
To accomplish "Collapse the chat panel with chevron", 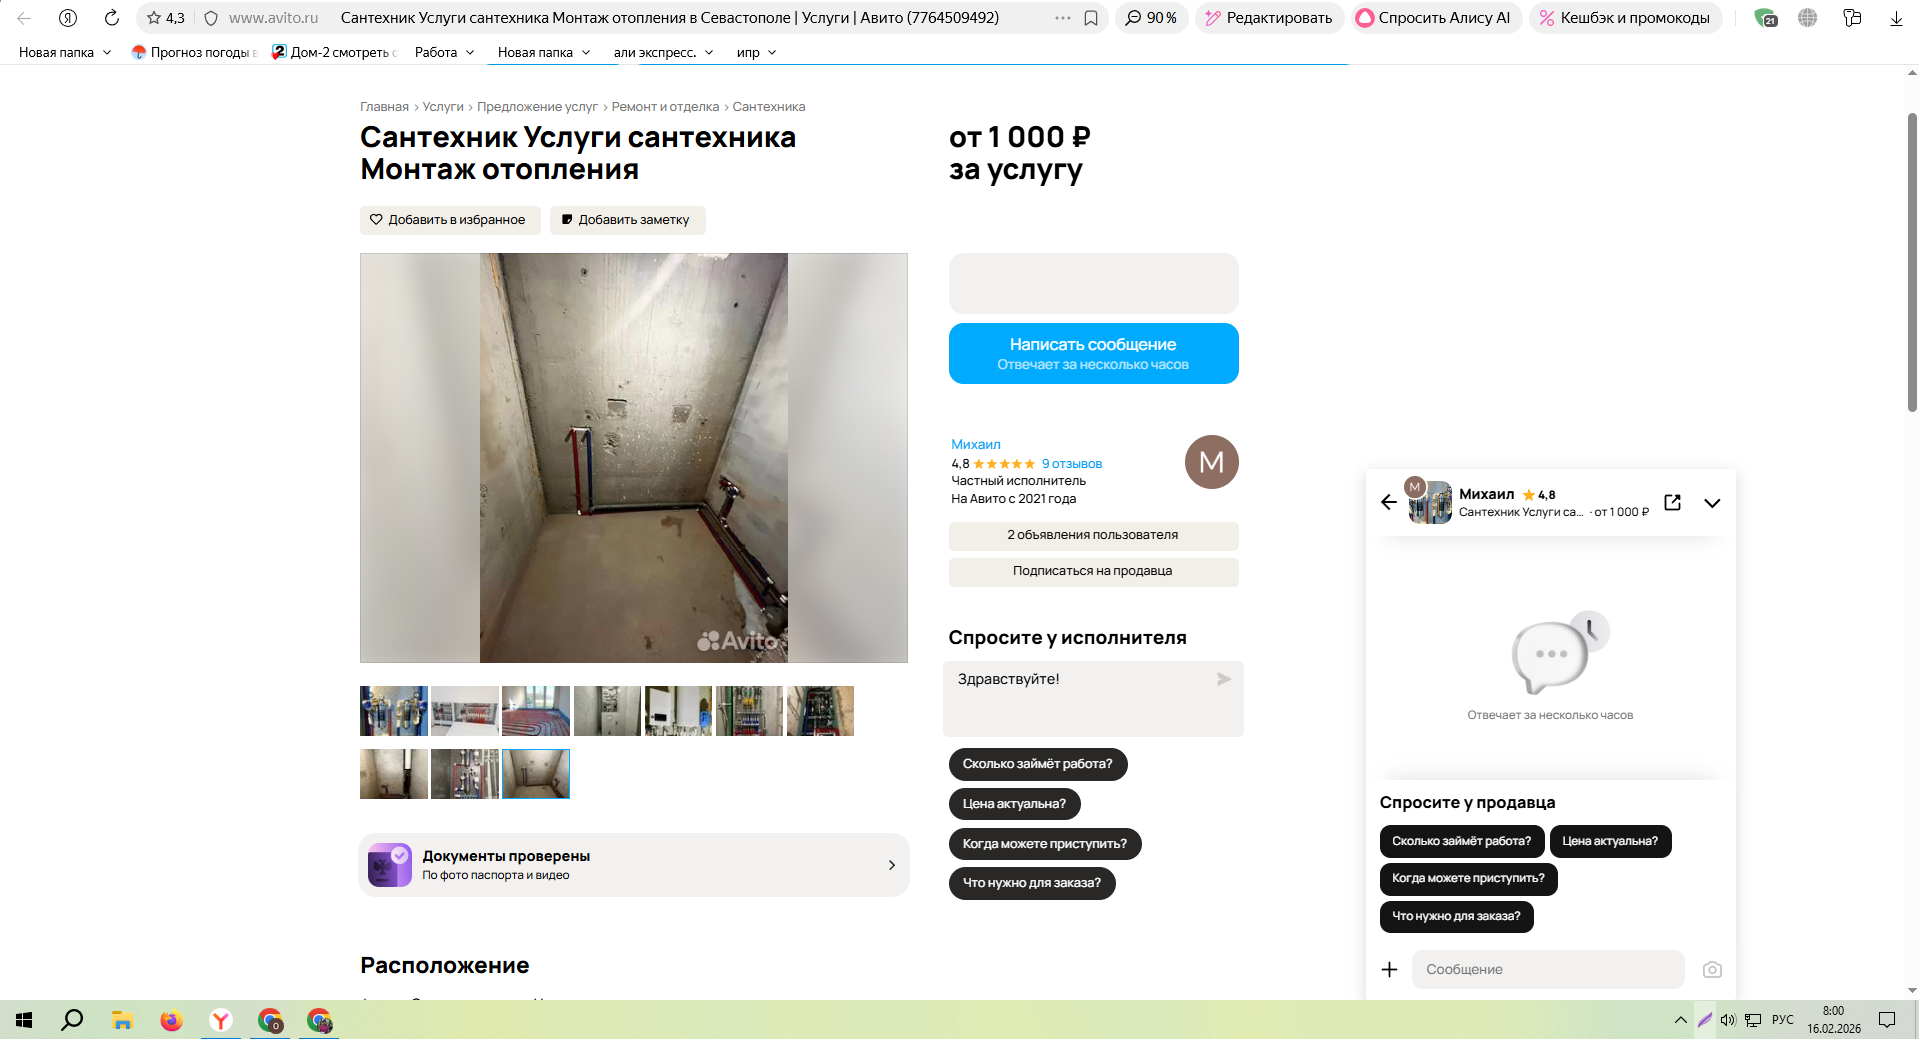I will (1712, 503).
